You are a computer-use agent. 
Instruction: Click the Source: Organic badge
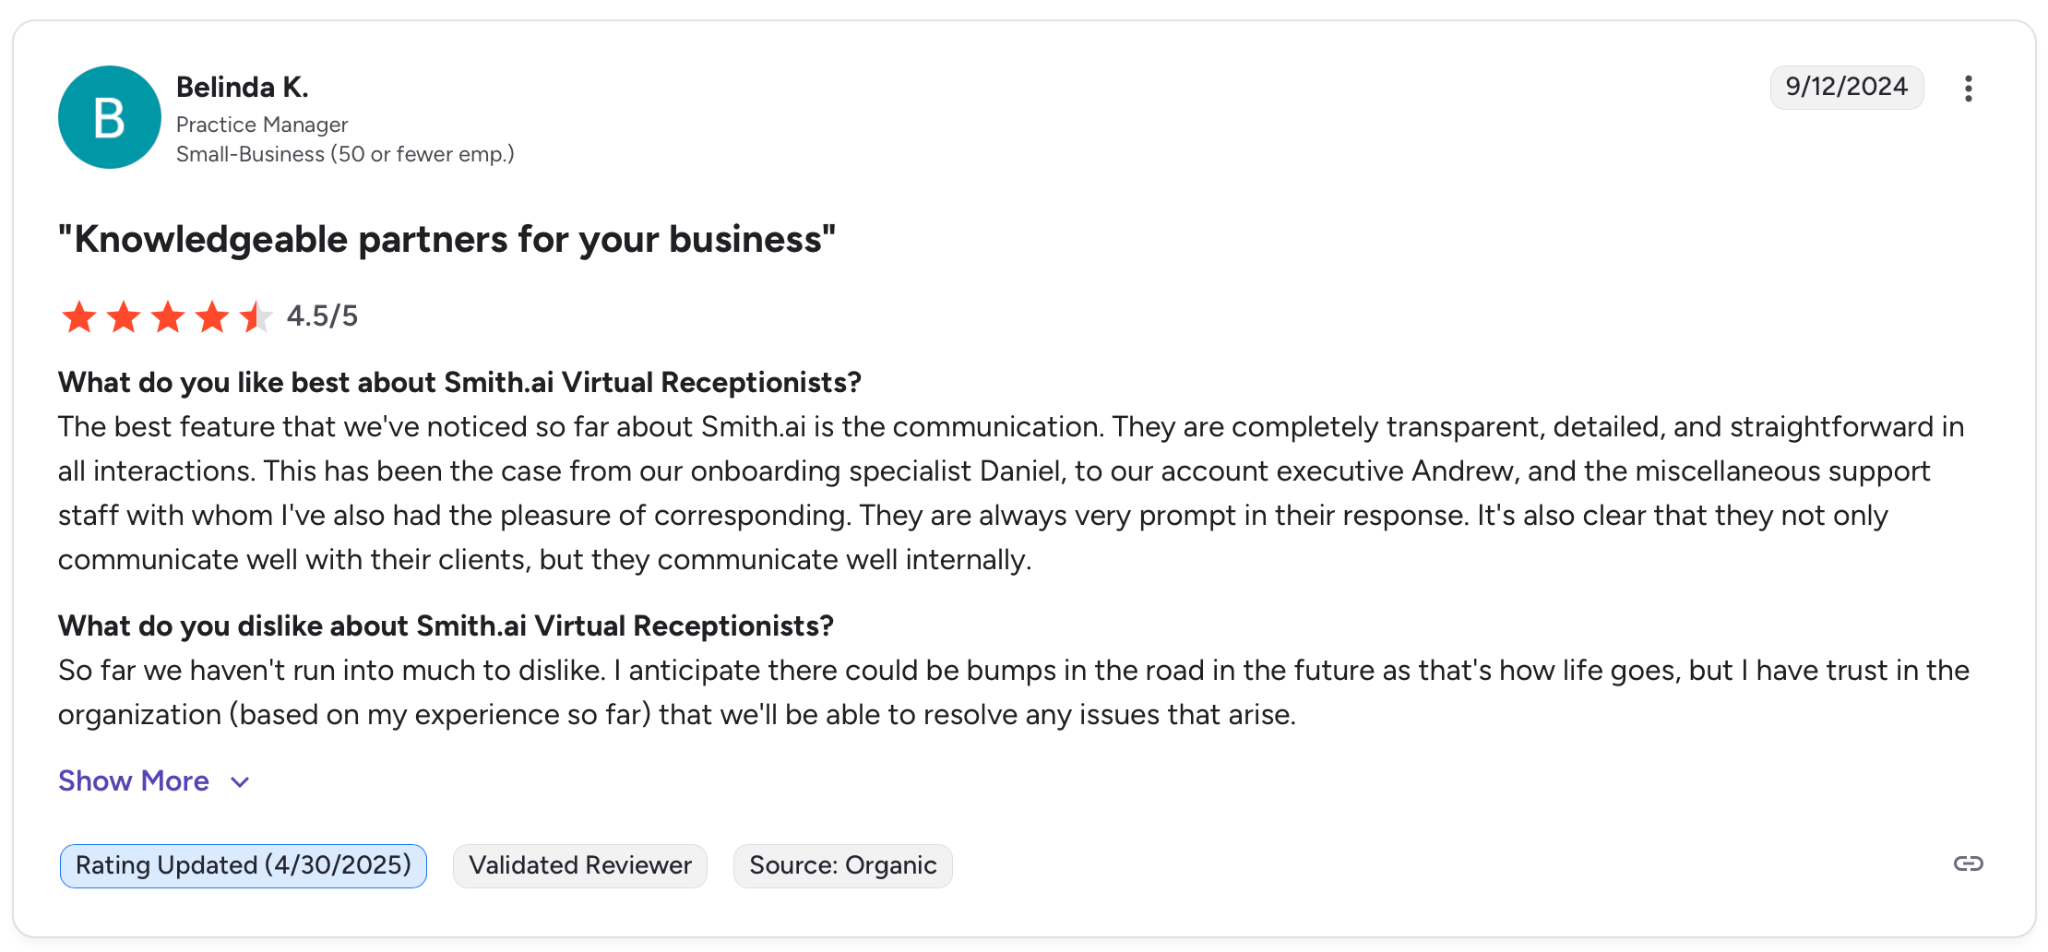pos(842,865)
